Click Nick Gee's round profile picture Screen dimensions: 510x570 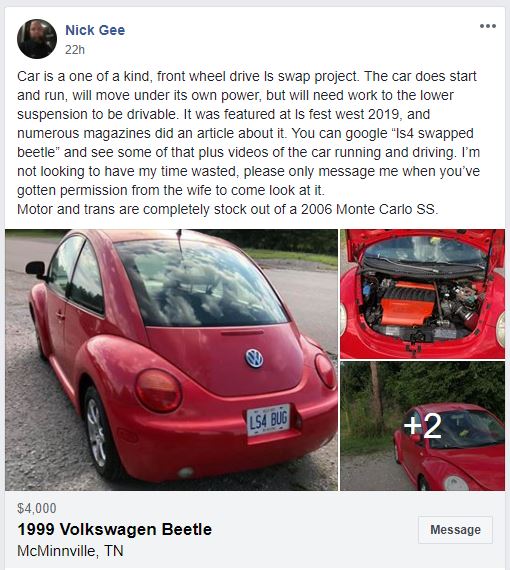click(37, 39)
